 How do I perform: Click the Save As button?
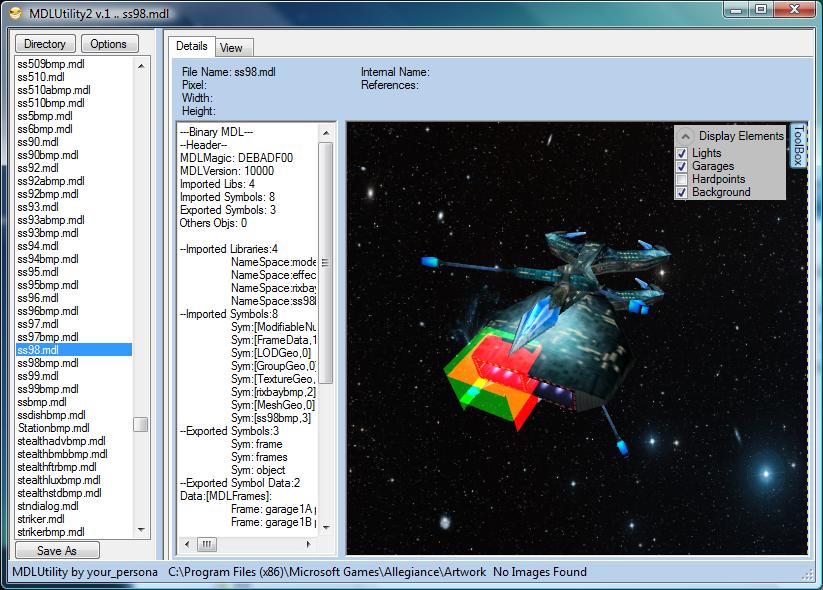(57, 551)
